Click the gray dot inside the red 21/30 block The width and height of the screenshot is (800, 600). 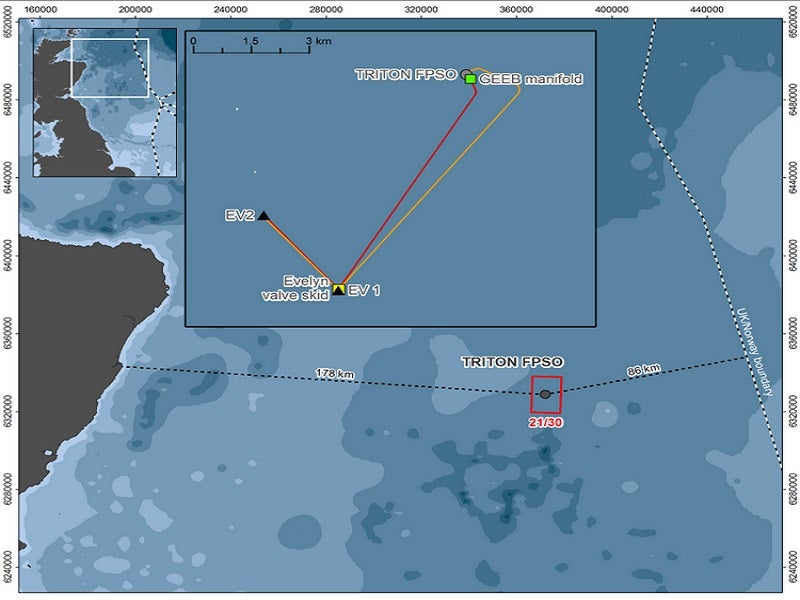[545, 394]
